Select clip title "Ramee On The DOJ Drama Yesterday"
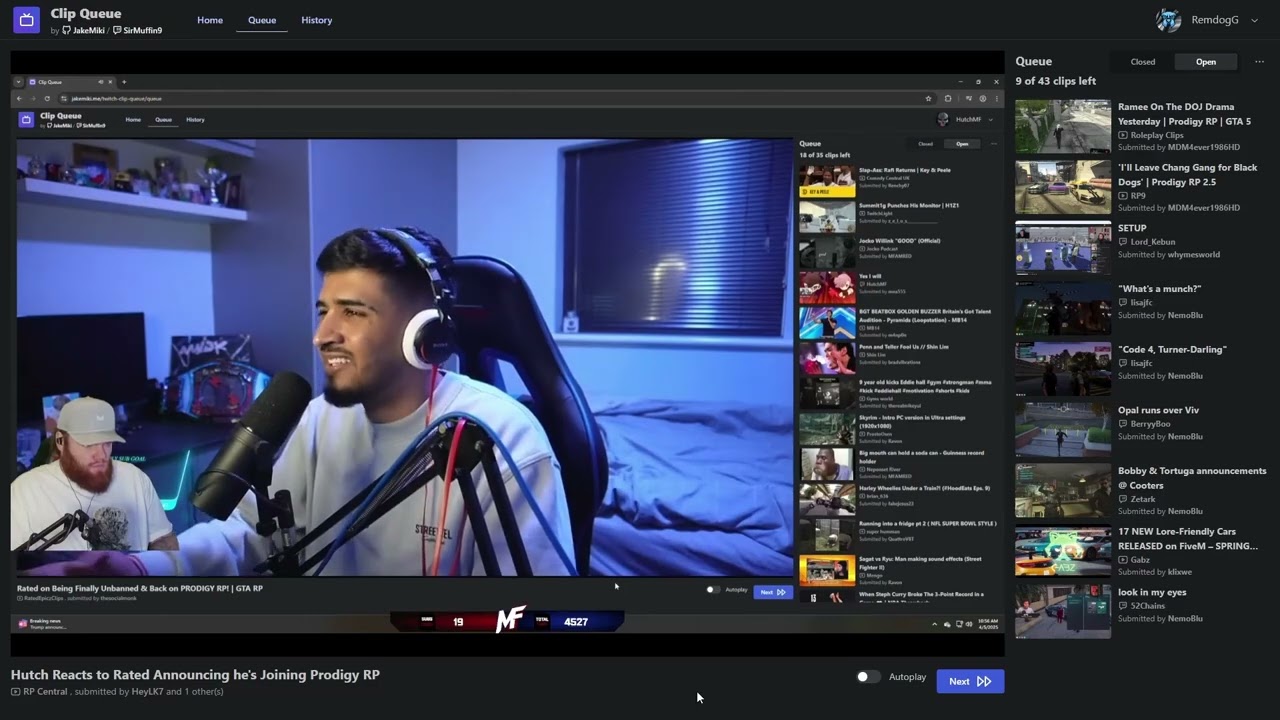 click(x=1184, y=114)
